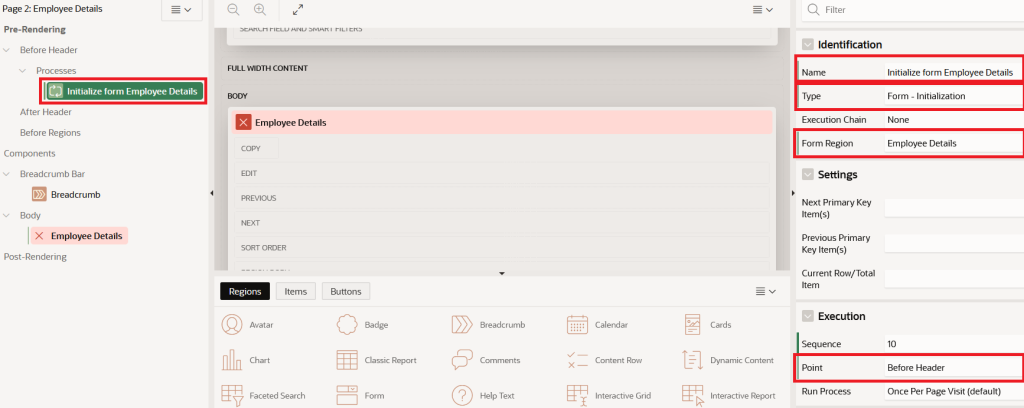Click the zoom out magnifier icon
The height and width of the screenshot is (408, 1024).
233,9
